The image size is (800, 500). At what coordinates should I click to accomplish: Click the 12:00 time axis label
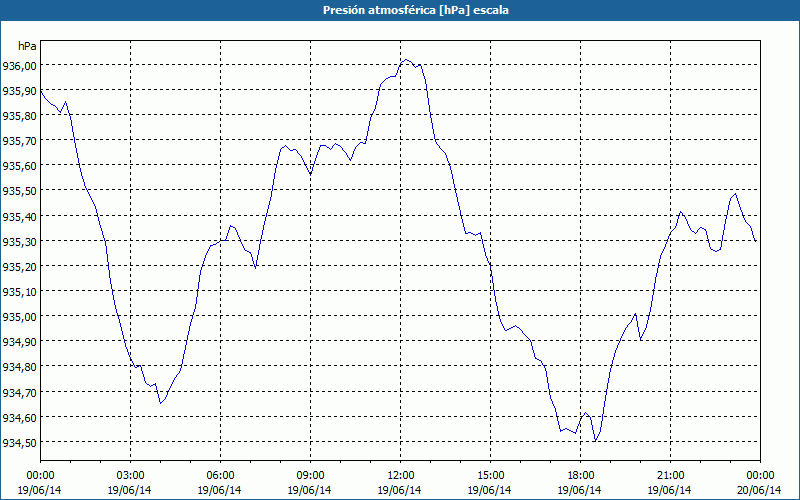pyautogui.click(x=401, y=476)
